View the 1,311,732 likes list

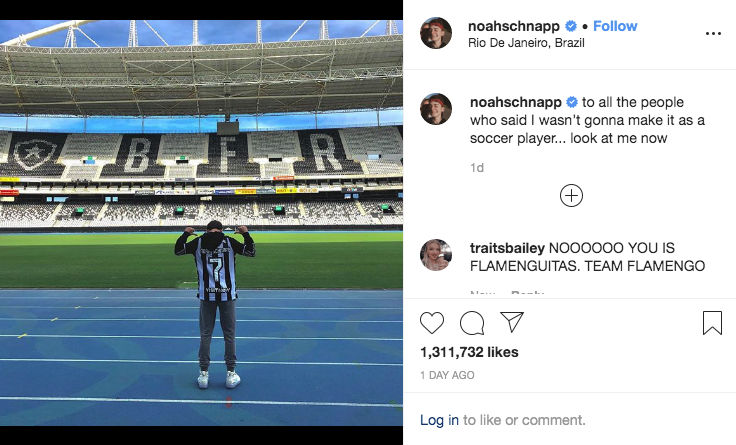(x=470, y=352)
